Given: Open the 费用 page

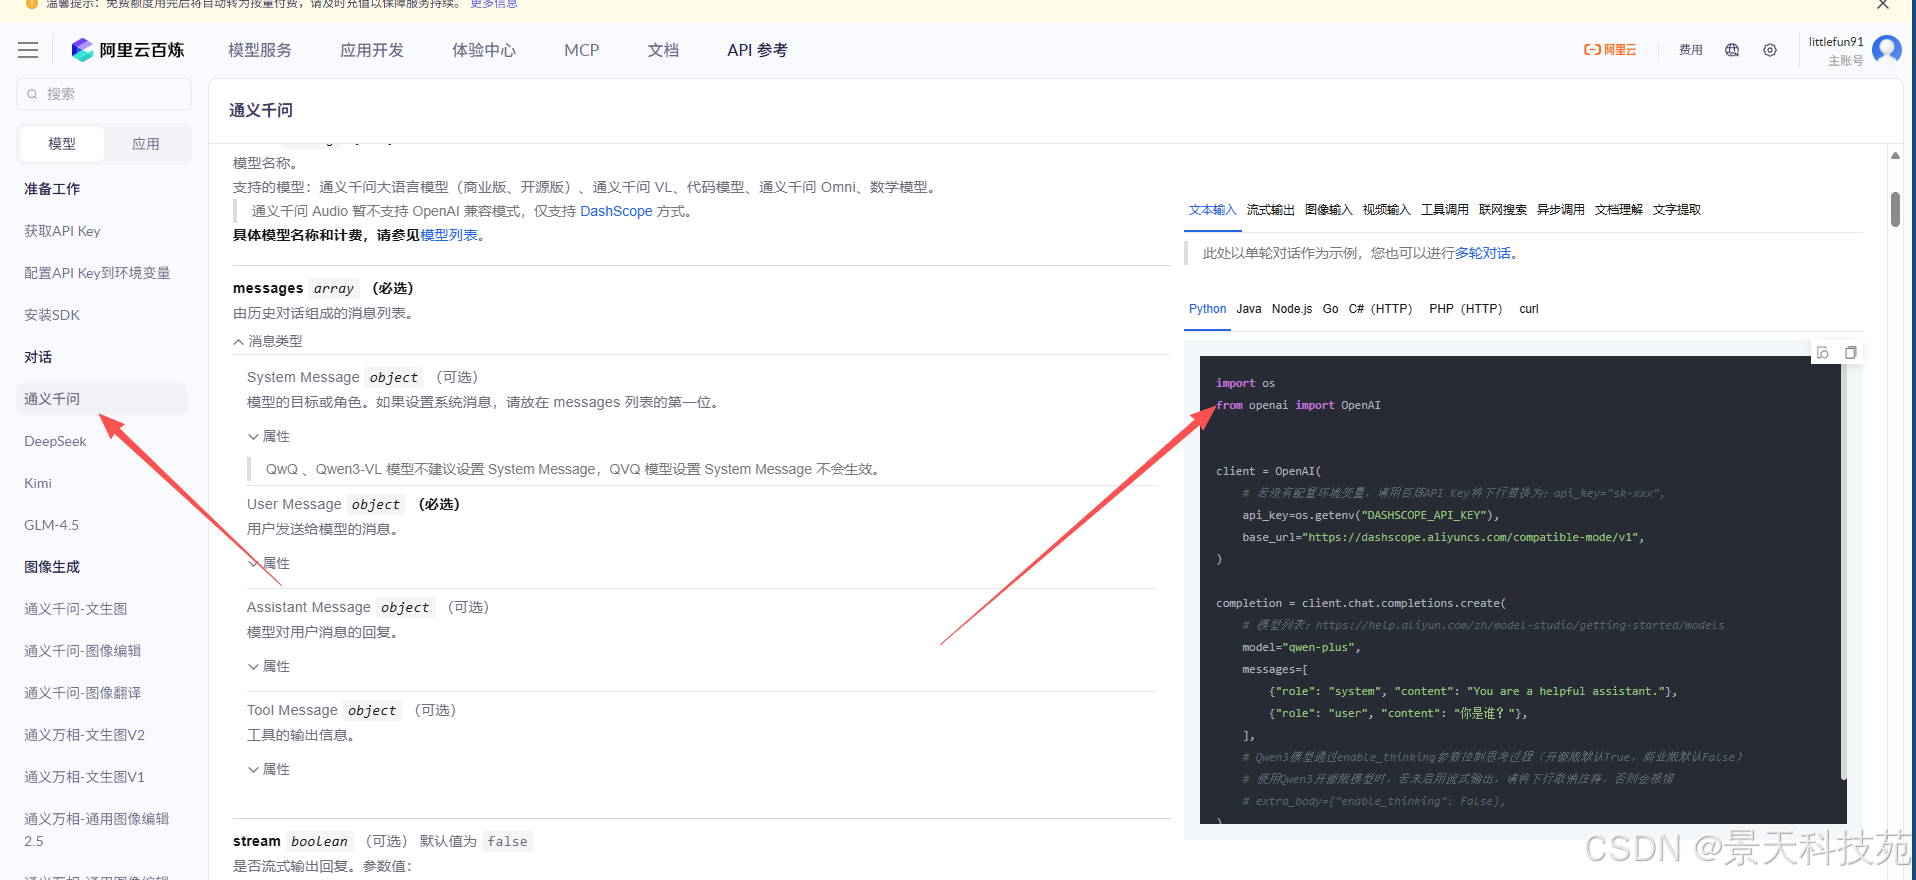Looking at the screenshot, I should tap(1691, 50).
